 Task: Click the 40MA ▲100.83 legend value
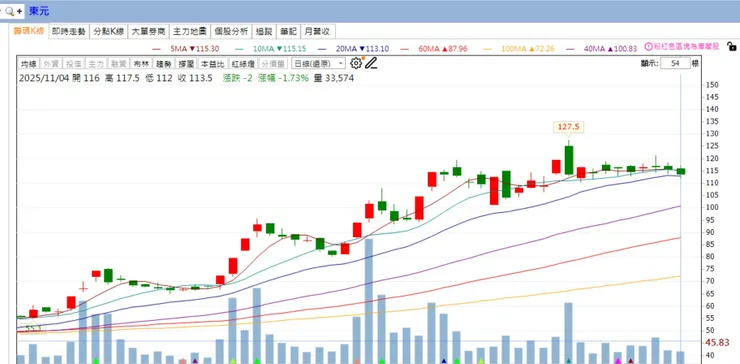click(611, 49)
